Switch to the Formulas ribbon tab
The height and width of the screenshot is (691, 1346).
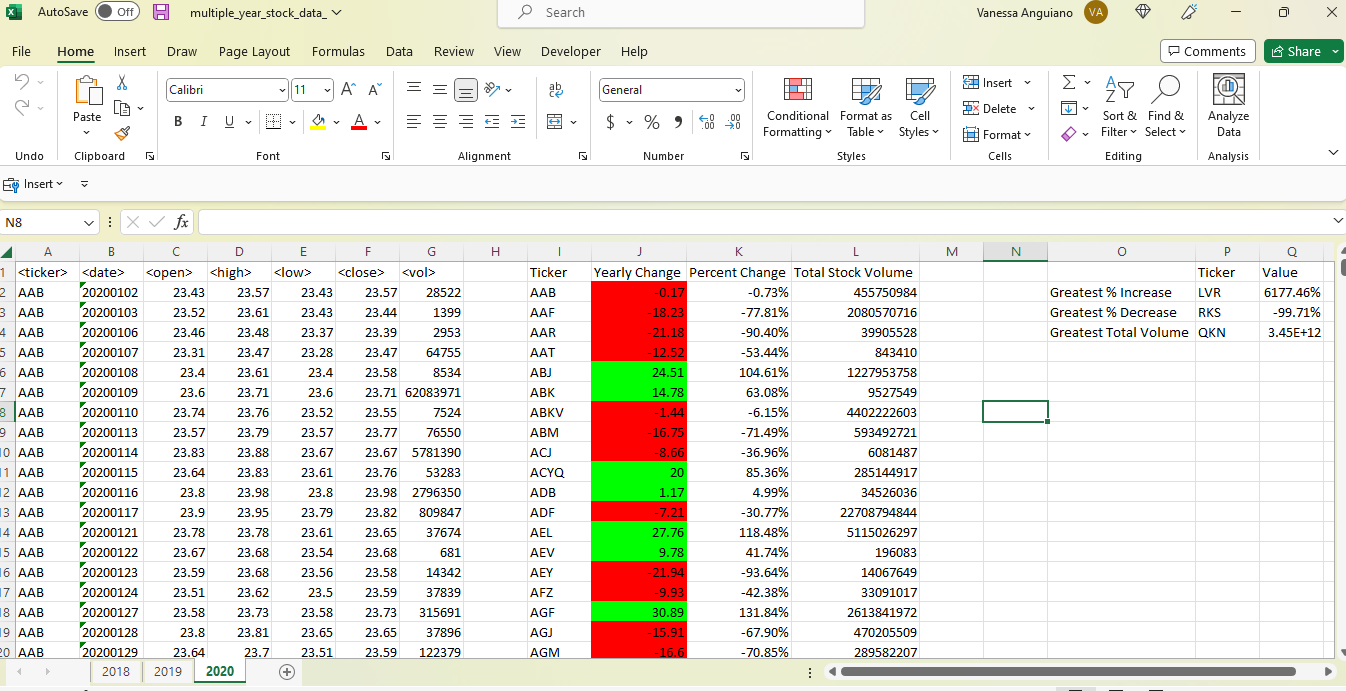click(x=338, y=51)
